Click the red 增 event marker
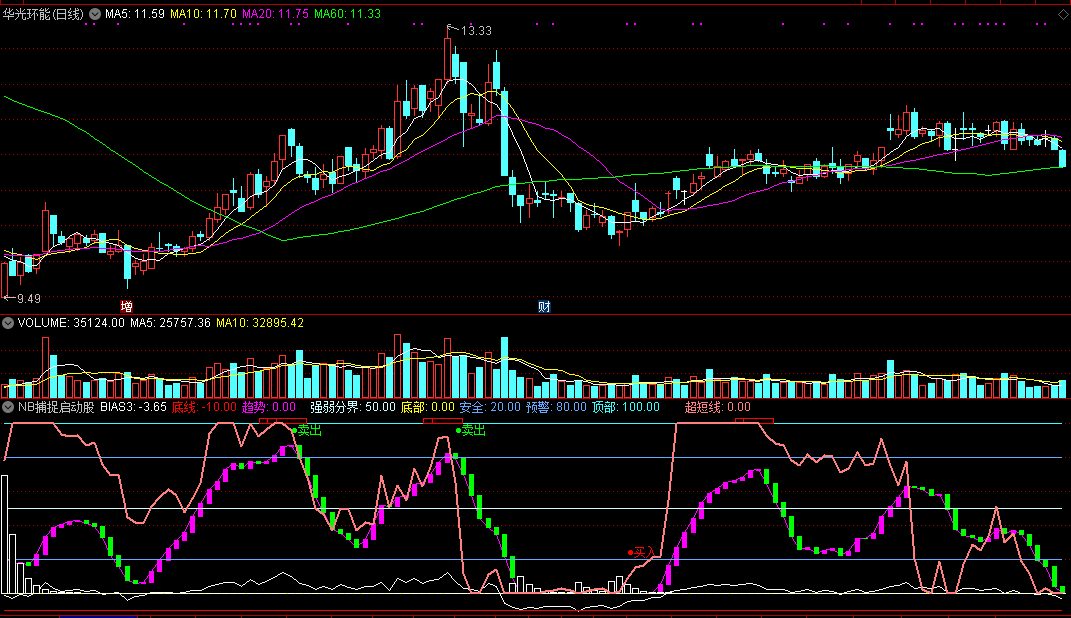Viewport: 1071px width, 618px height. 126,307
